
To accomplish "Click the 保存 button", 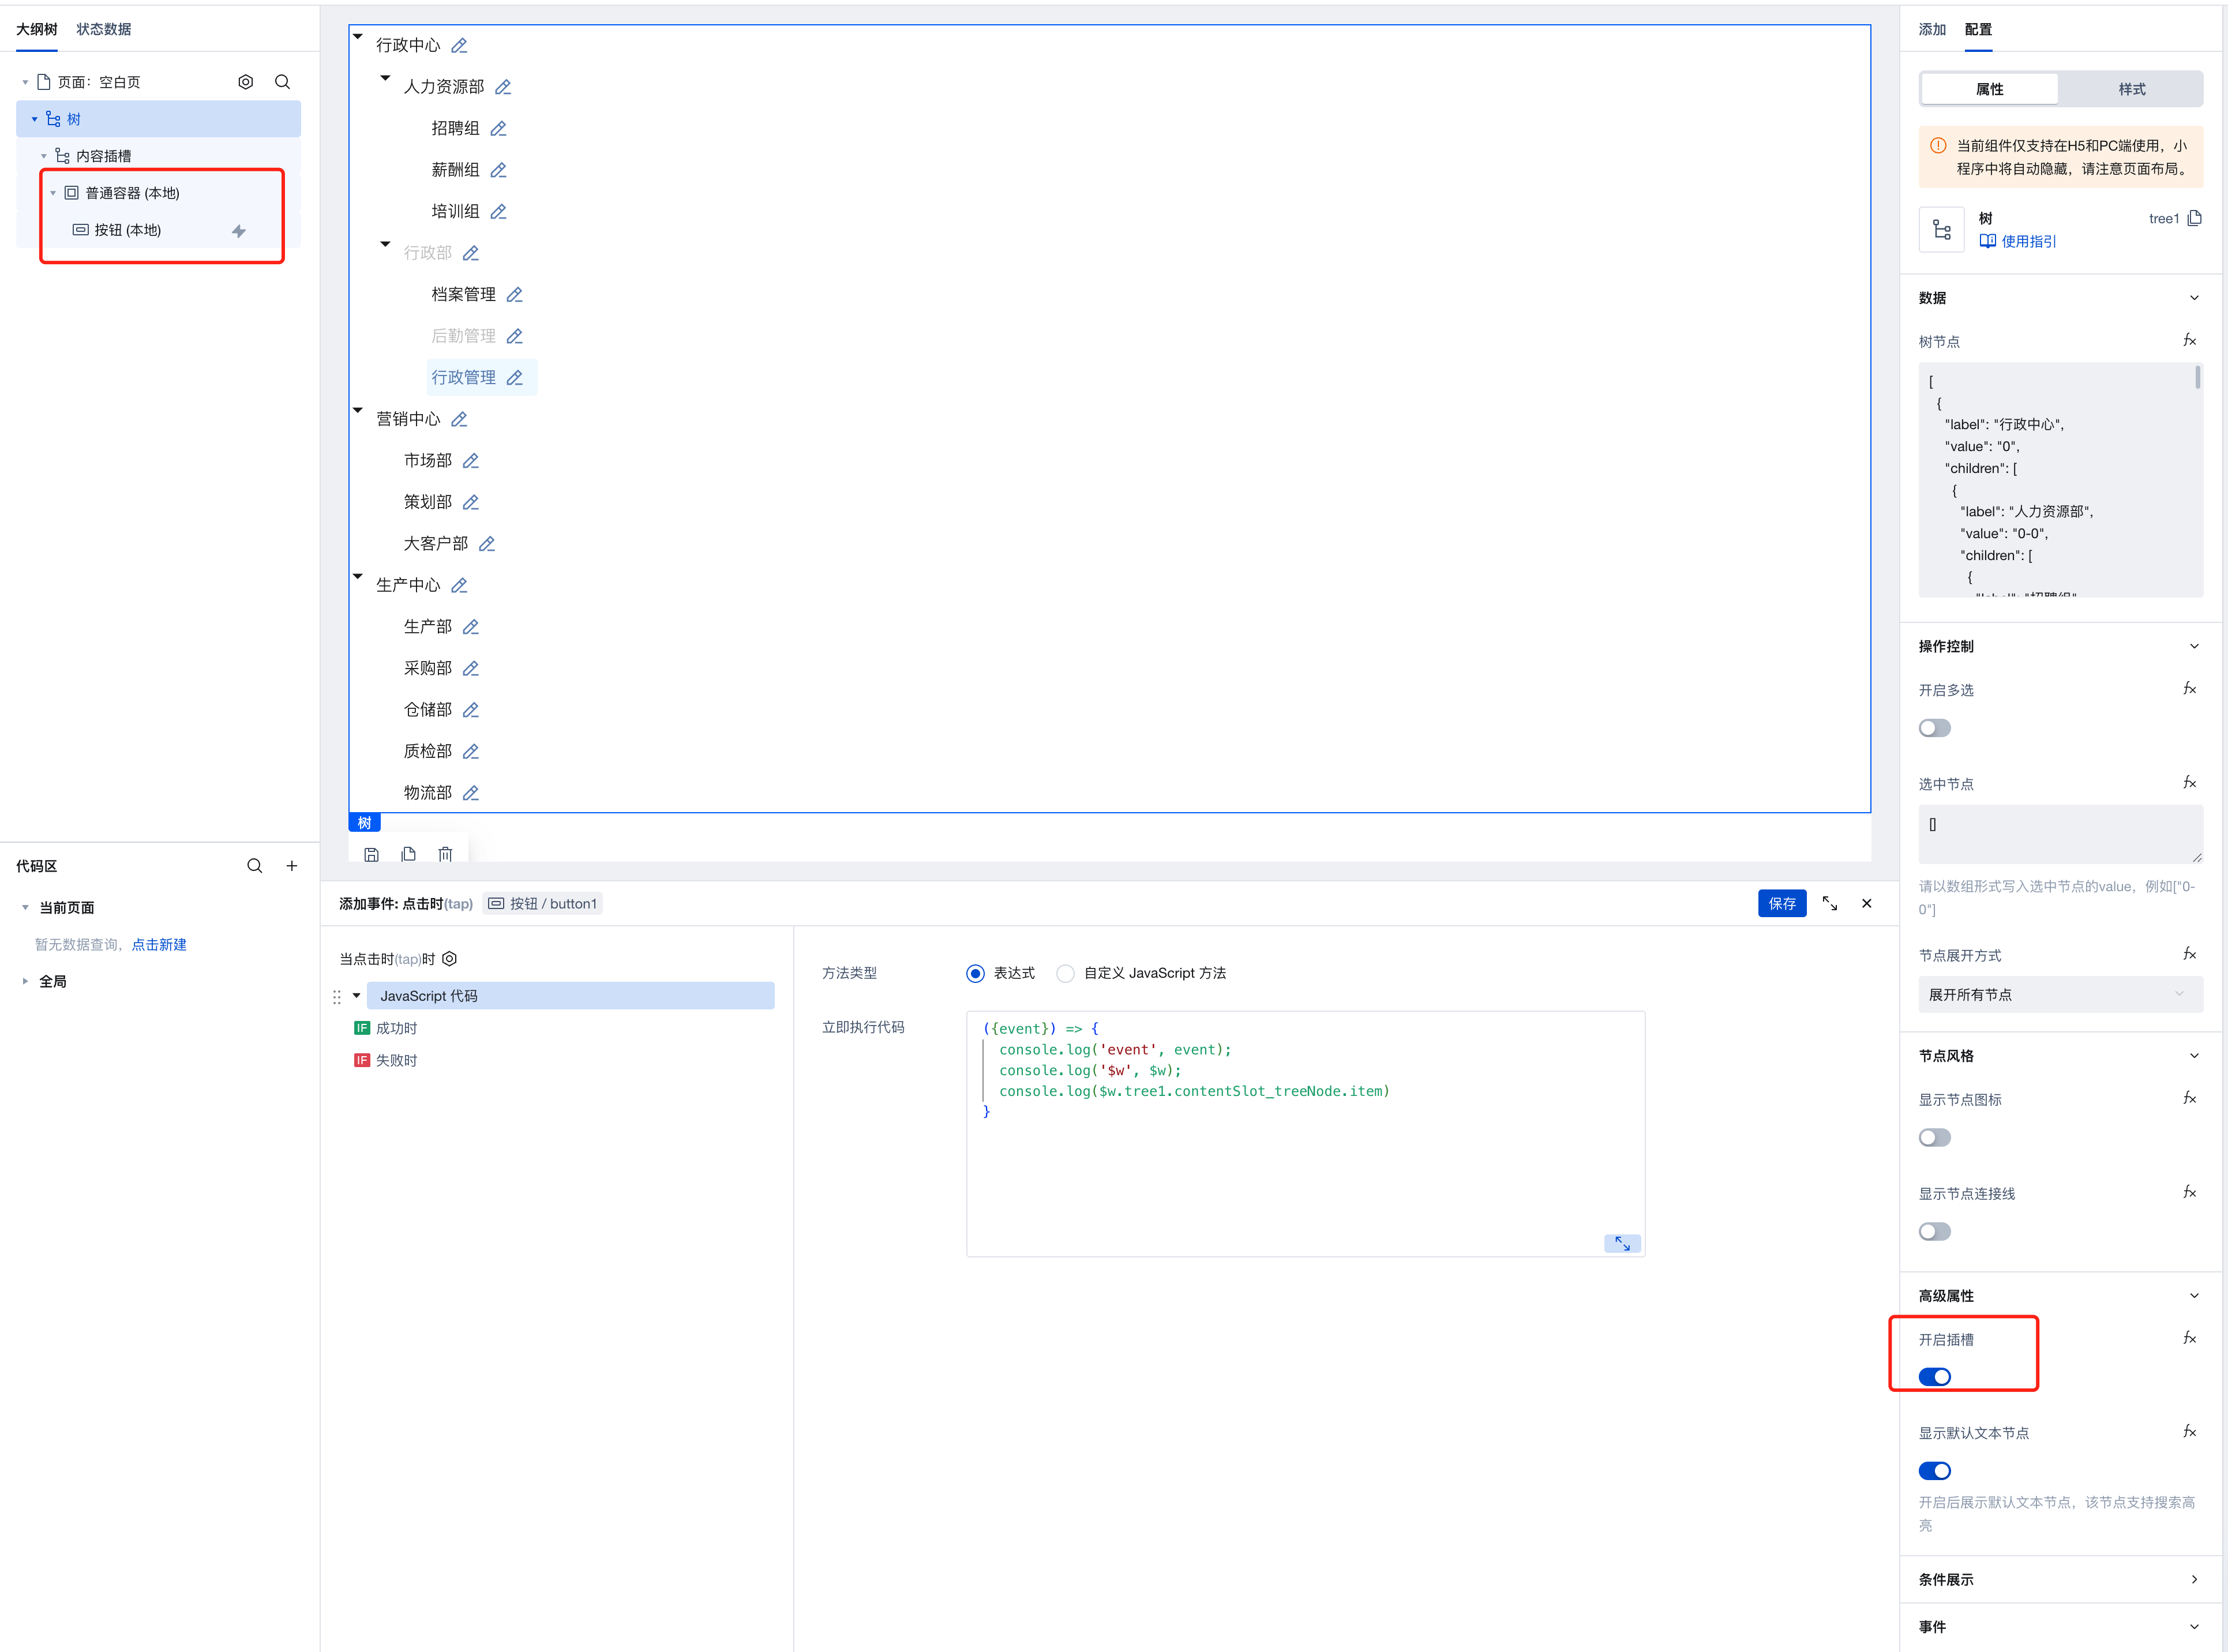I will click(1782, 903).
